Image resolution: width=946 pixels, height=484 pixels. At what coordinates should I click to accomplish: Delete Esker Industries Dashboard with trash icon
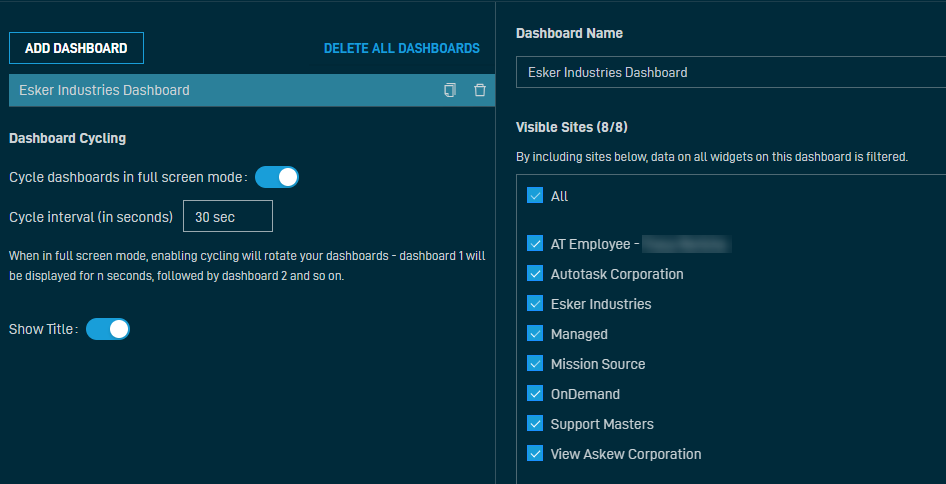(x=480, y=91)
